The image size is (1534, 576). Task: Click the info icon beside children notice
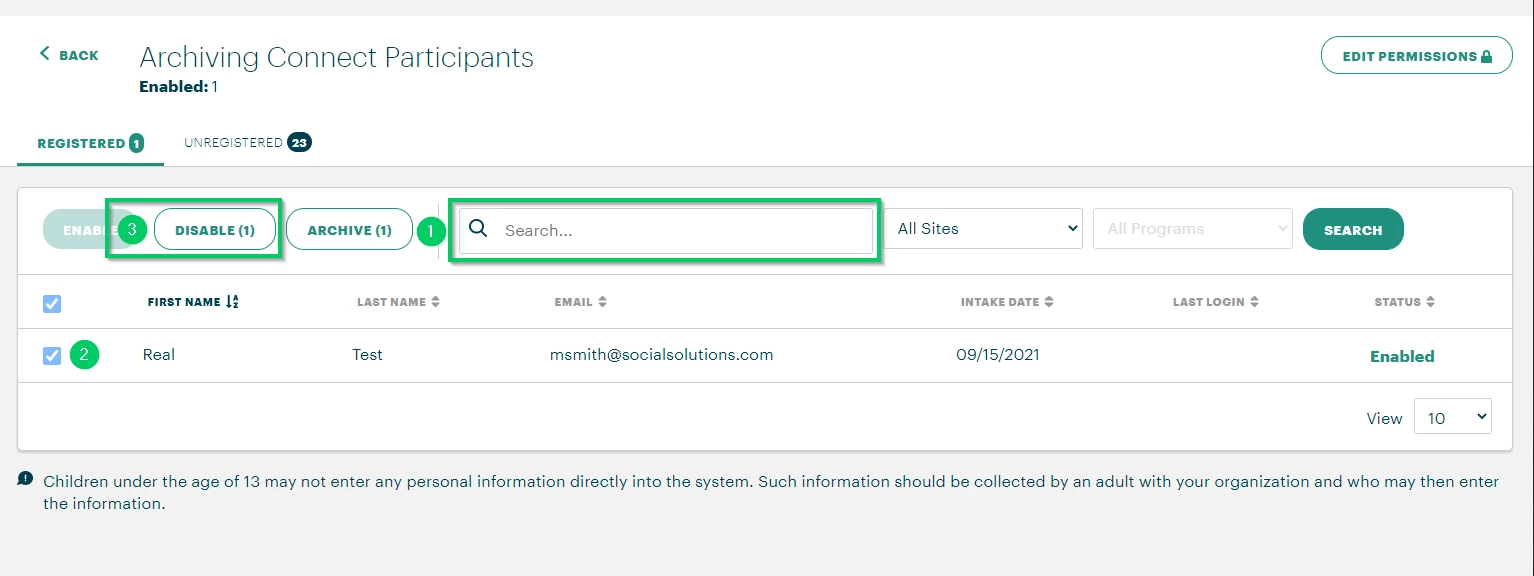click(x=26, y=479)
